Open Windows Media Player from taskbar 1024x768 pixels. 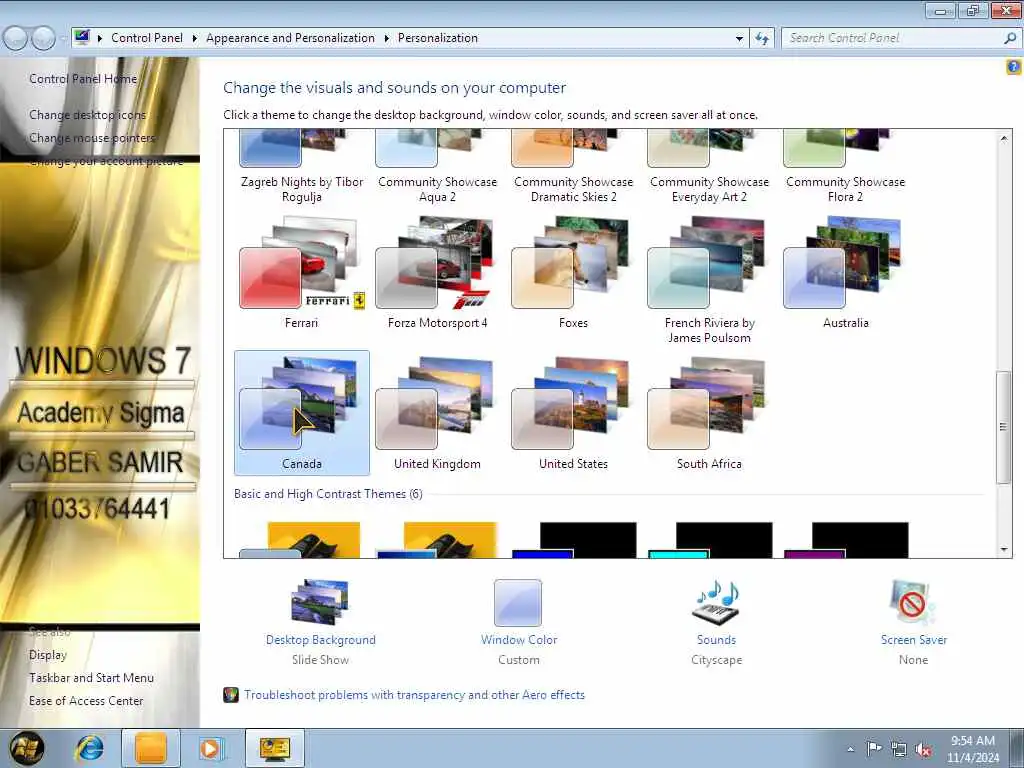coord(211,748)
